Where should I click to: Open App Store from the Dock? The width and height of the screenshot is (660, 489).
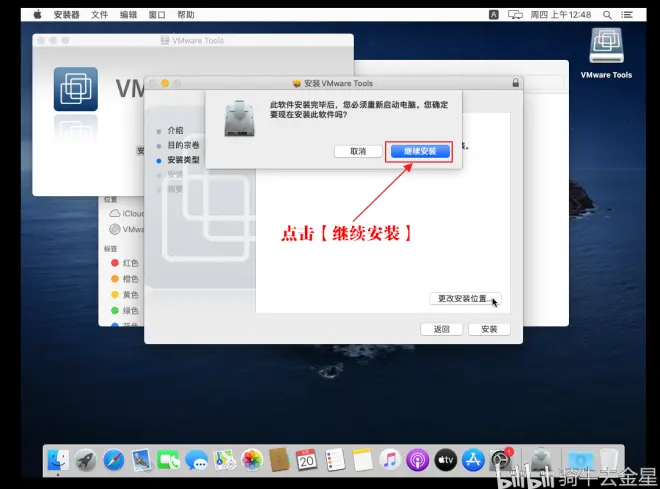473,460
